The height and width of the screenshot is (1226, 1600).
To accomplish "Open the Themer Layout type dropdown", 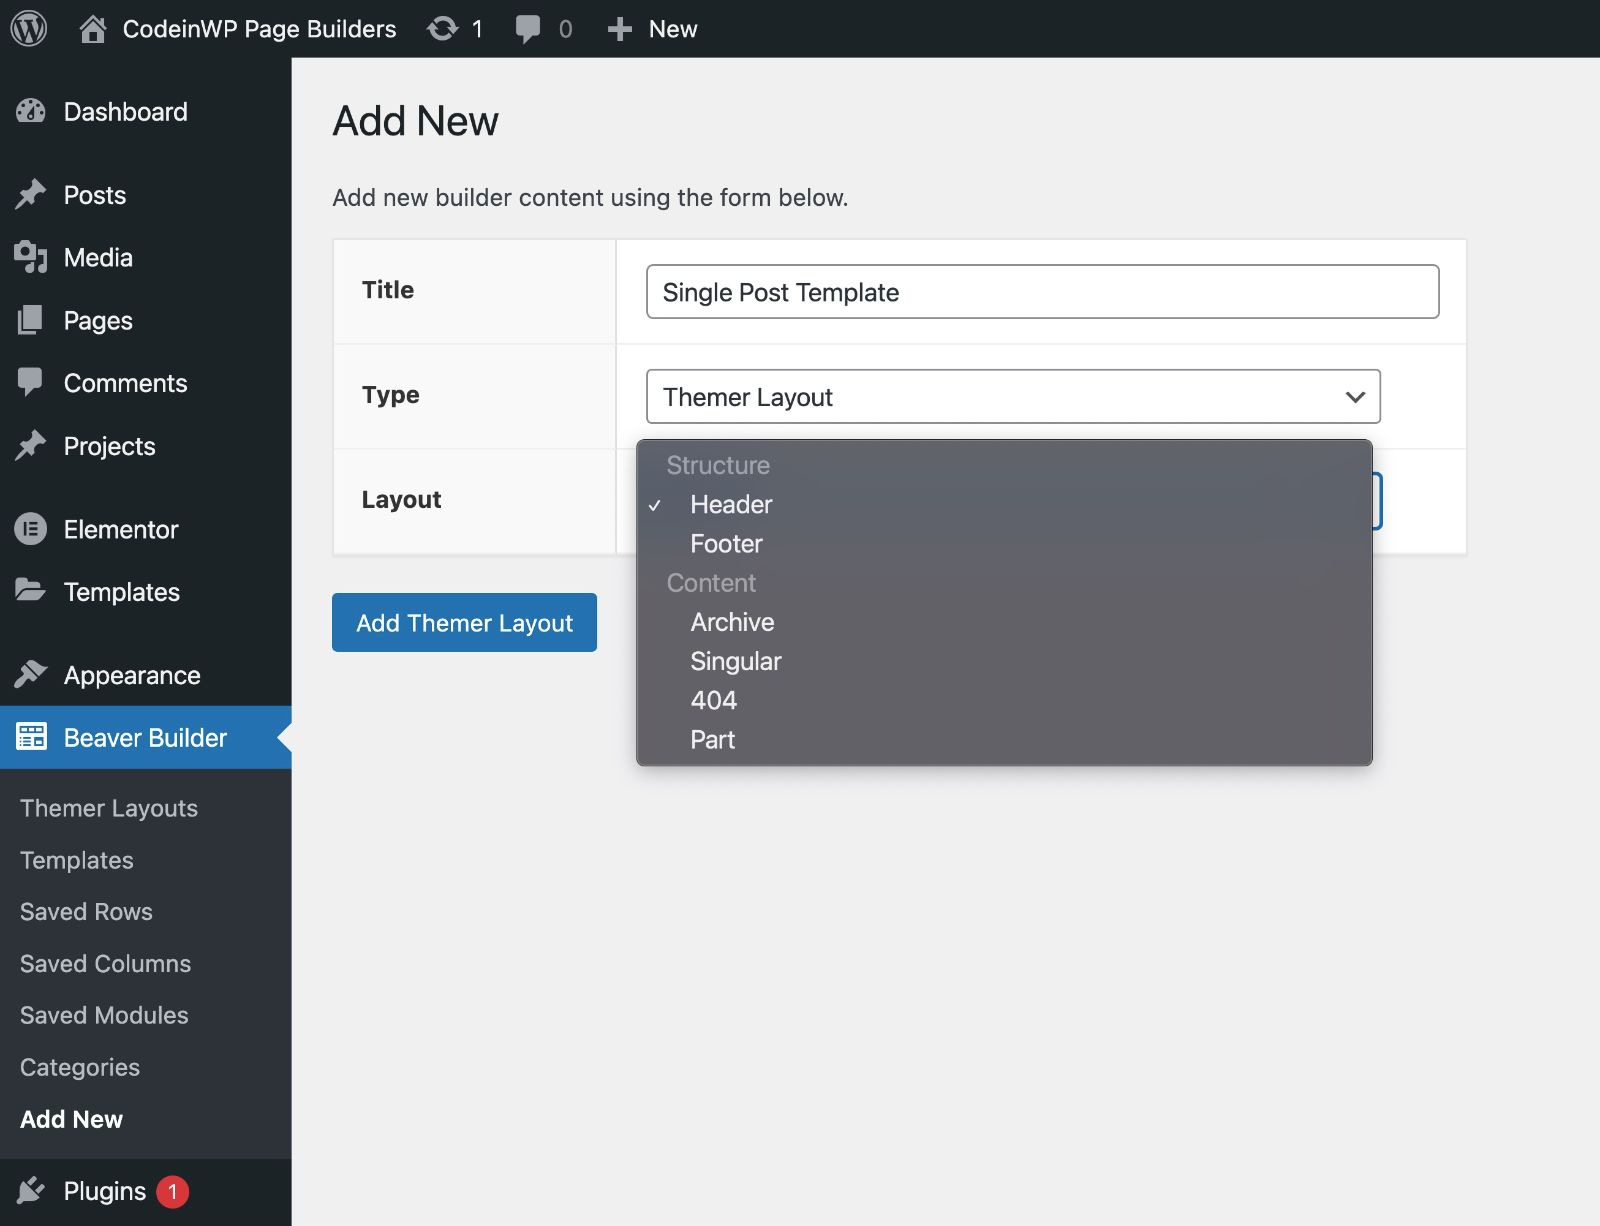I will [1013, 396].
